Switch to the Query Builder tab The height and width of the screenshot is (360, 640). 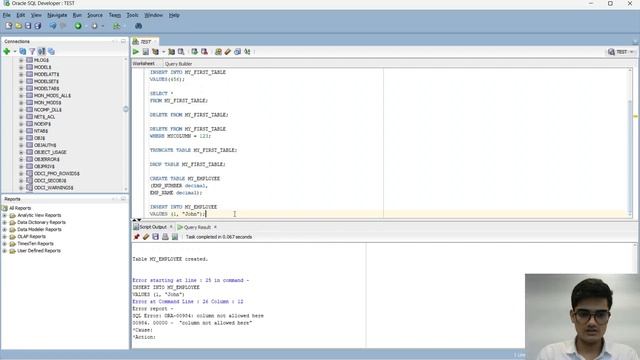tap(178, 64)
